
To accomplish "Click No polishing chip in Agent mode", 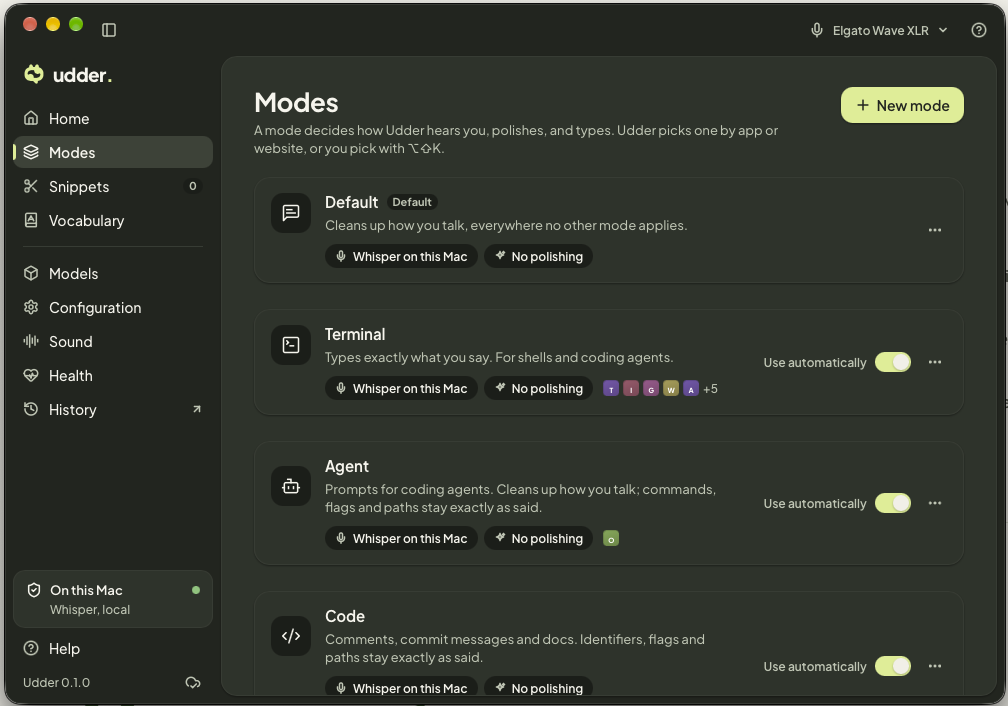I will coord(538,538).
